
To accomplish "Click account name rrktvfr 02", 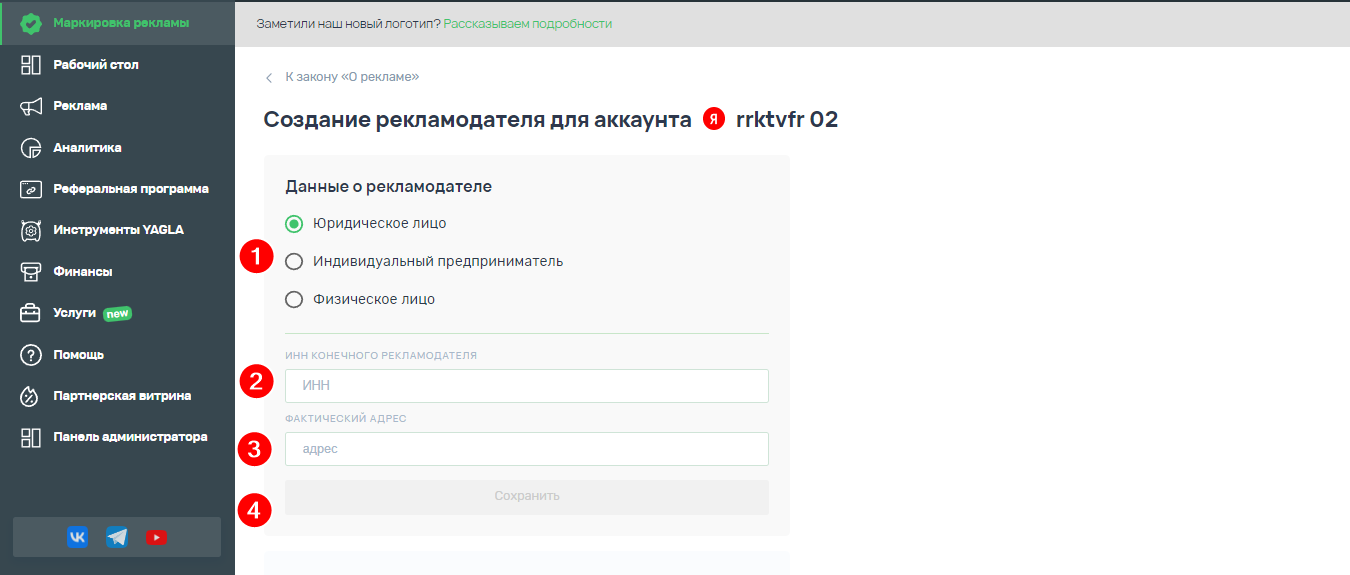I will 787,120.
